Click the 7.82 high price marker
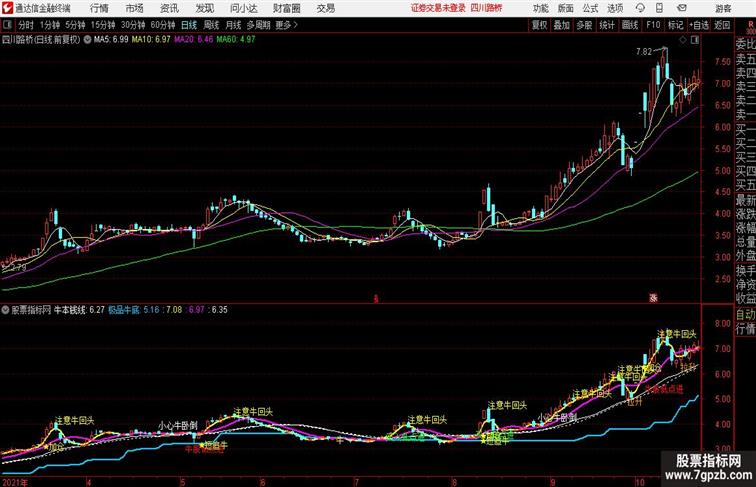Image resolution: width=756 pixels, height=487 pixels. tap(644, 52)
